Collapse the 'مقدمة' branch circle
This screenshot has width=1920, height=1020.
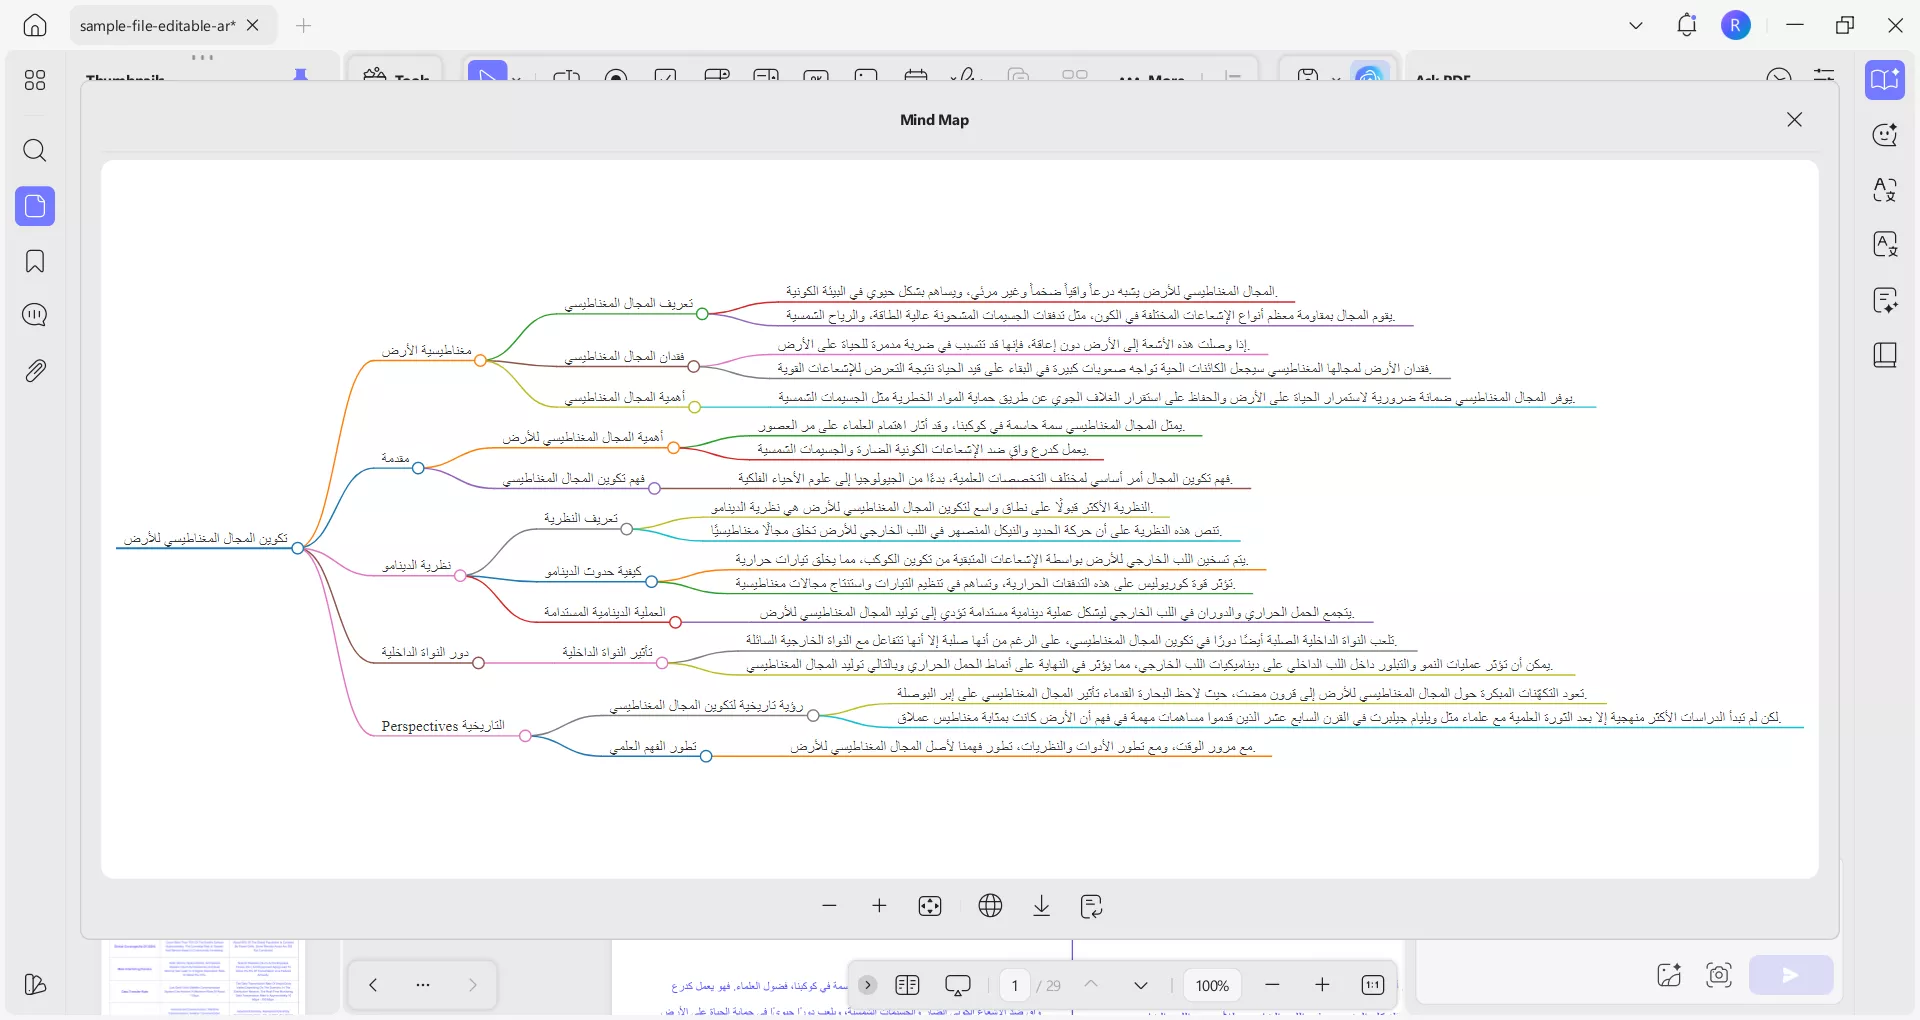tap(418, 467)
